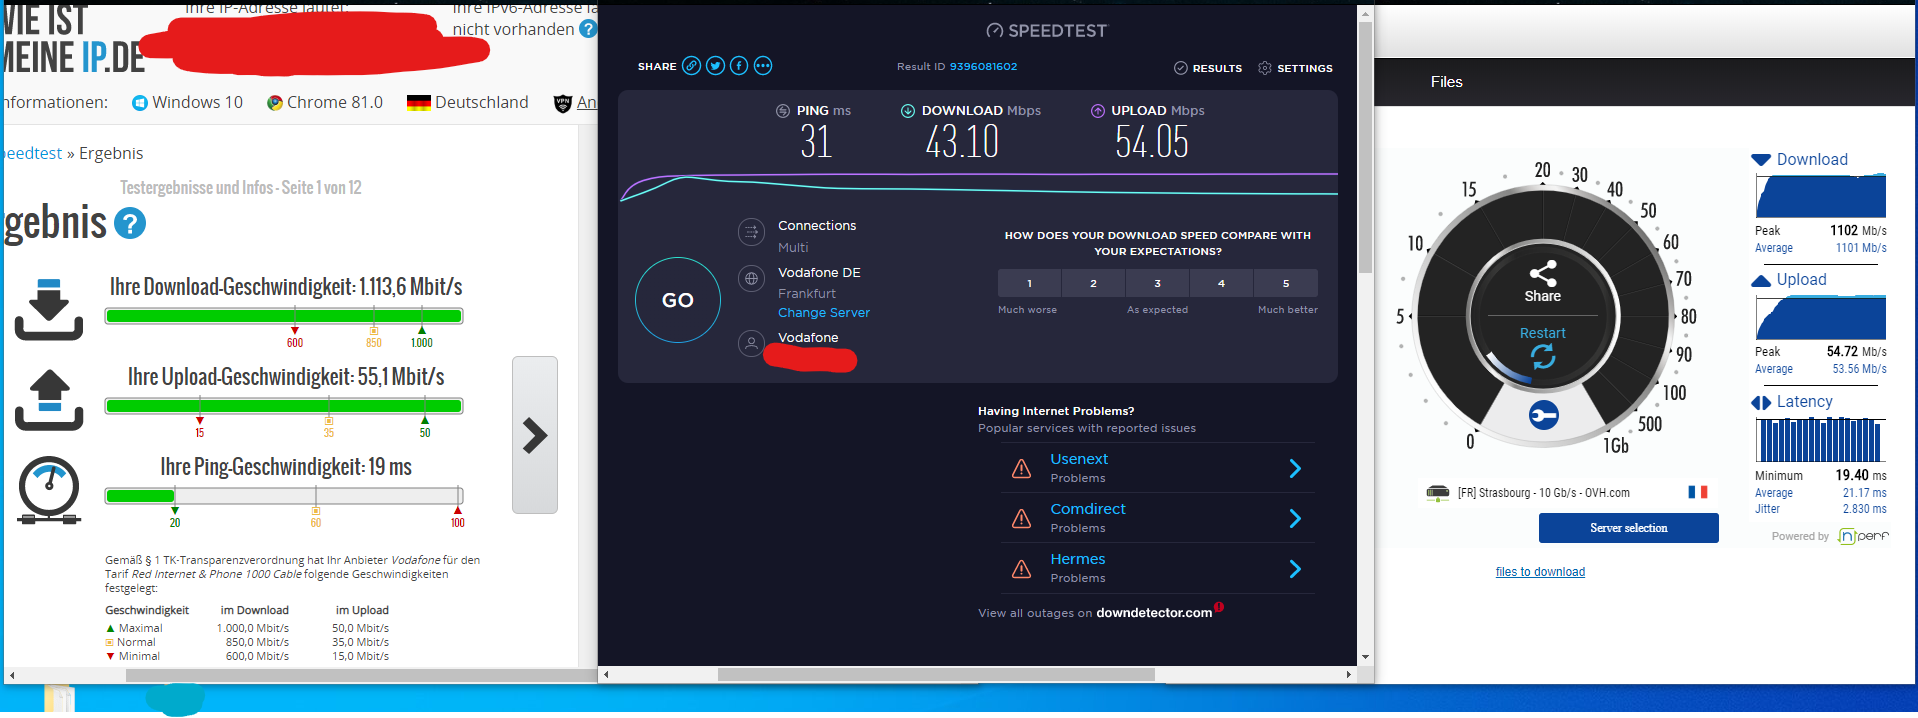Click the Ping icon next to PING ms
Screen dimensions: 1918x718
783,111
